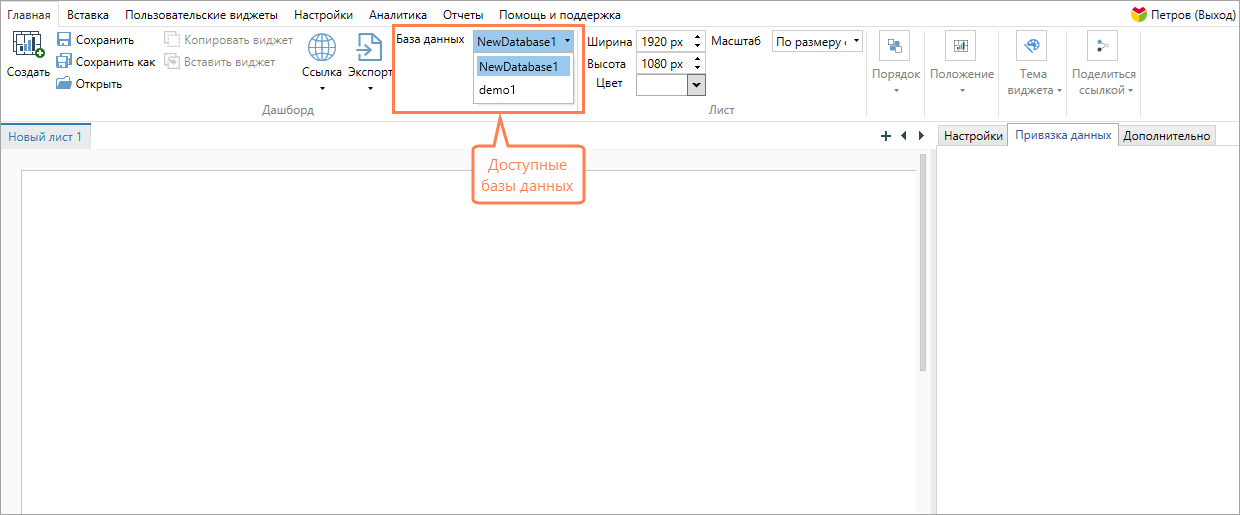The image size is (1240, 515).
Task: Click the Экспорт arrow icon
Action: [x=370, y=48]
